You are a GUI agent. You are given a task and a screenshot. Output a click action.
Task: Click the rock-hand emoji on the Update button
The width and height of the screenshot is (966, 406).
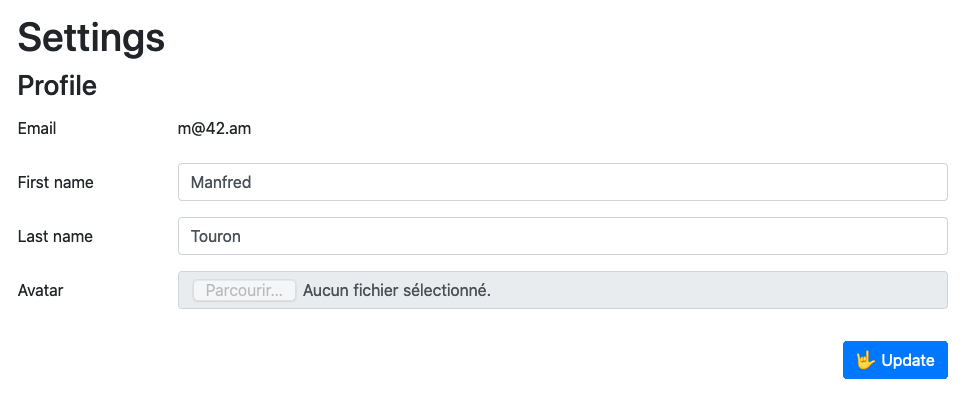866,360
